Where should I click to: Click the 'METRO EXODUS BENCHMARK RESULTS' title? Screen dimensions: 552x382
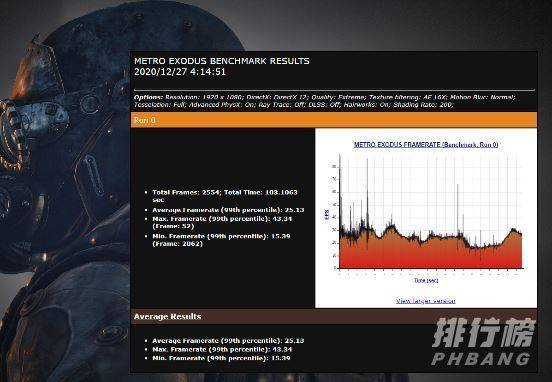(222, 61)
